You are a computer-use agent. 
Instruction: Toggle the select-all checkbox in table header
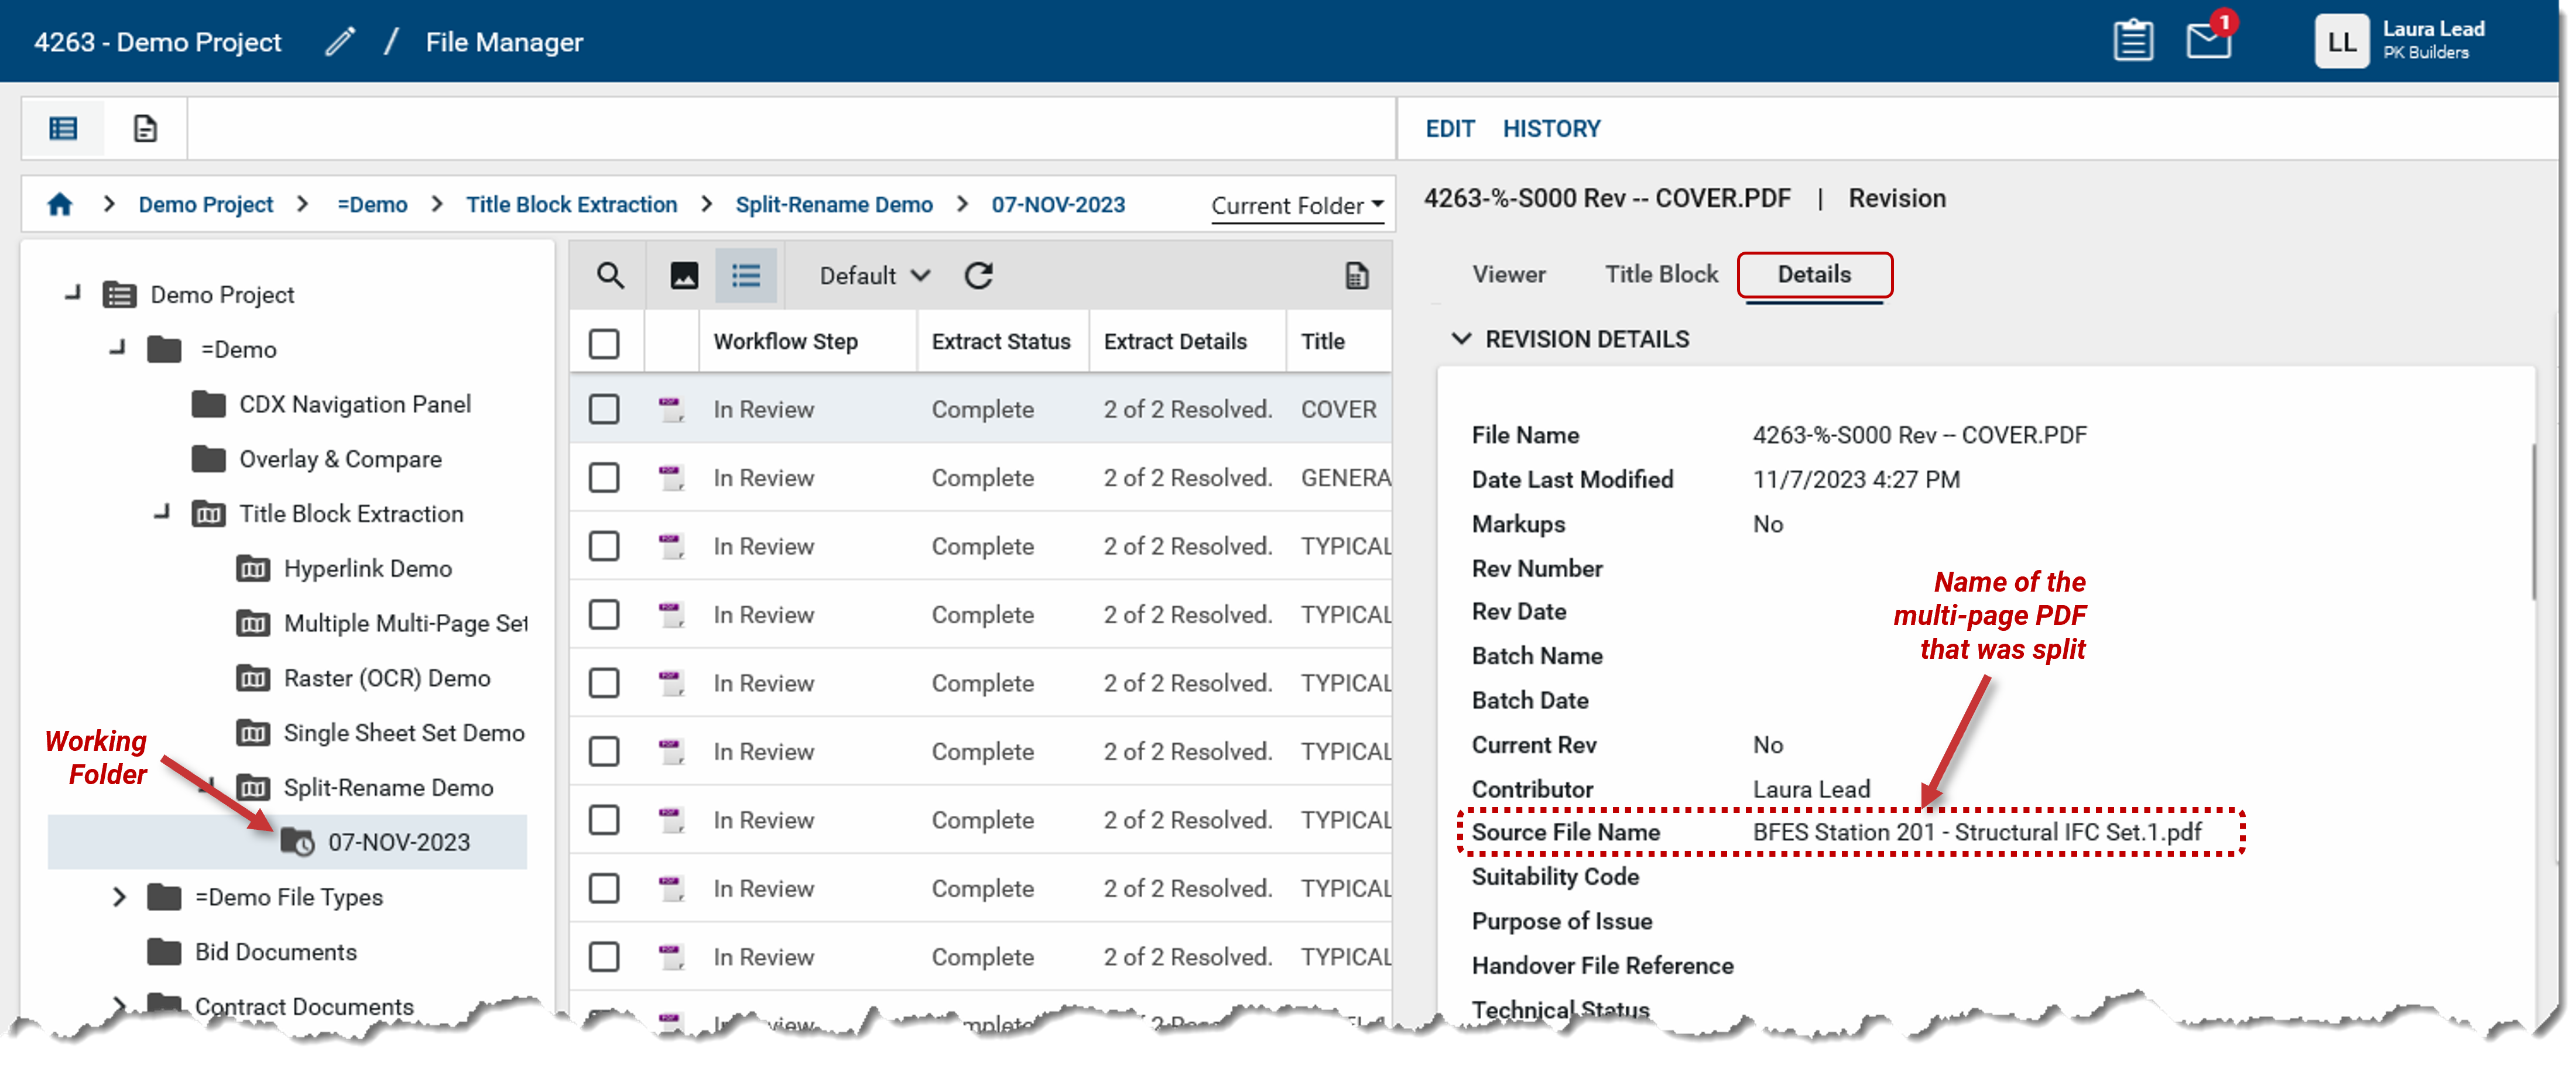604,343
